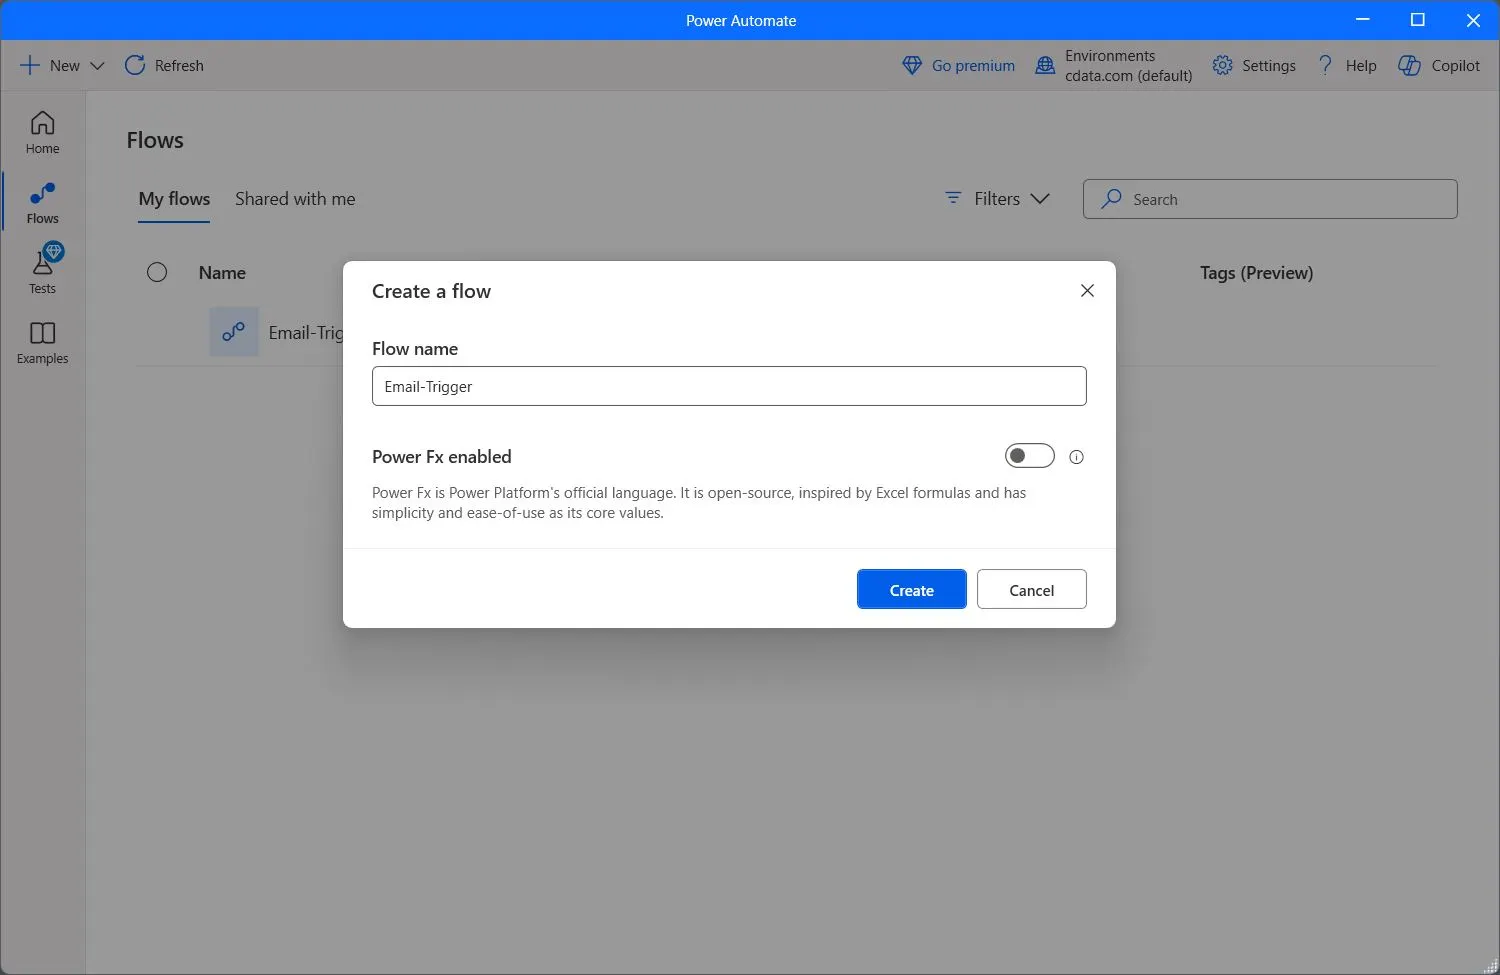1500x975 pixels.
Task: Select the My flows tab
Action: [x=174, y=199]
